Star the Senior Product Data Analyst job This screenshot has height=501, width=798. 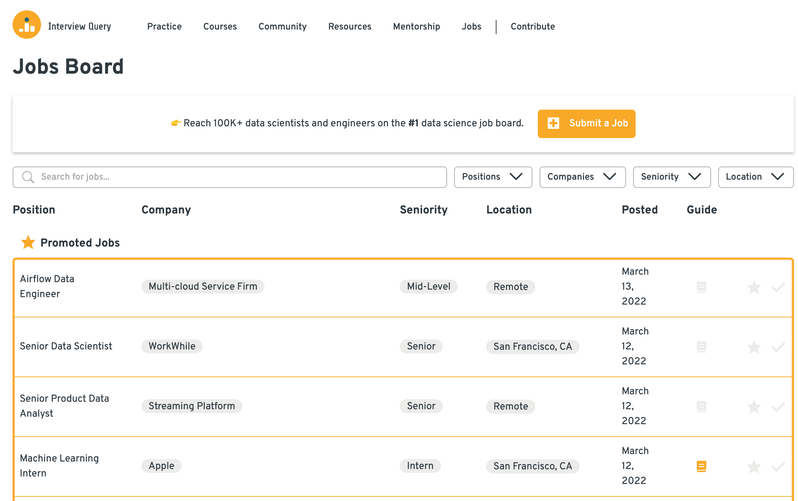coord(754,407)
